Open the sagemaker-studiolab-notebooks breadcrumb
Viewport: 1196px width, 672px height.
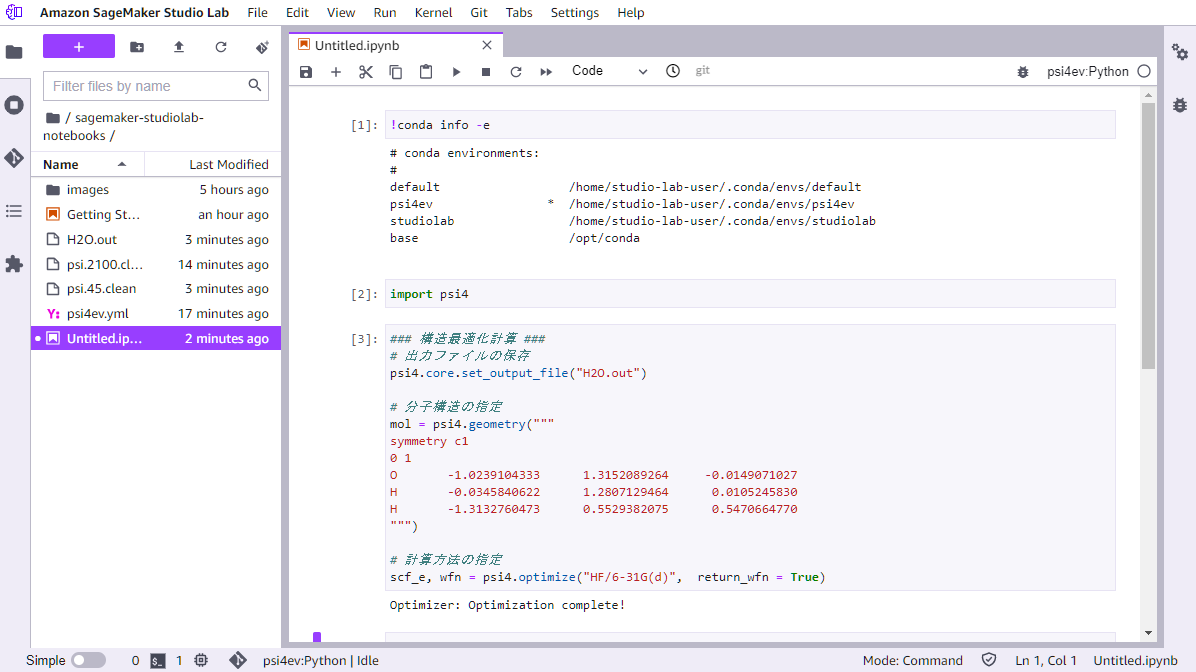coord(124,127)
